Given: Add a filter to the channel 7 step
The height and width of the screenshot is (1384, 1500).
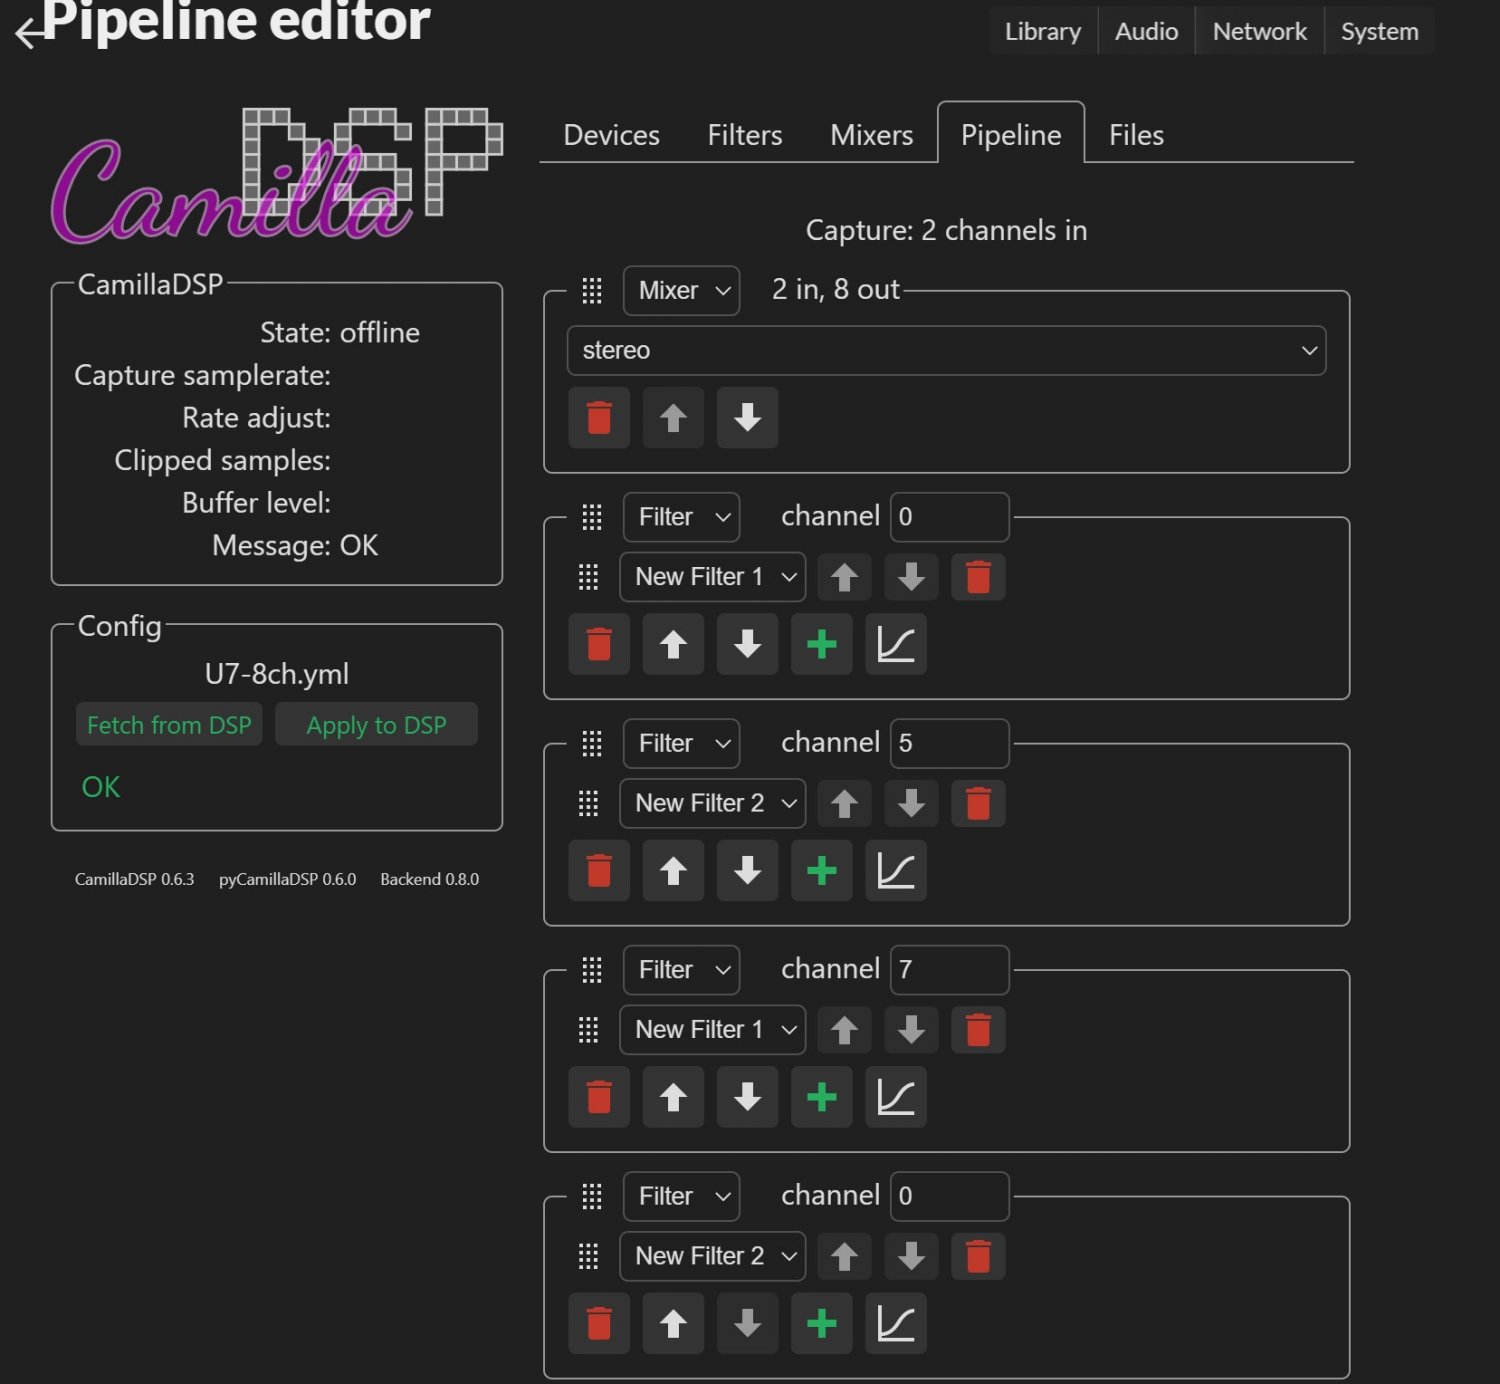Looking at the screenshot, I should [x=821, y=1098].
